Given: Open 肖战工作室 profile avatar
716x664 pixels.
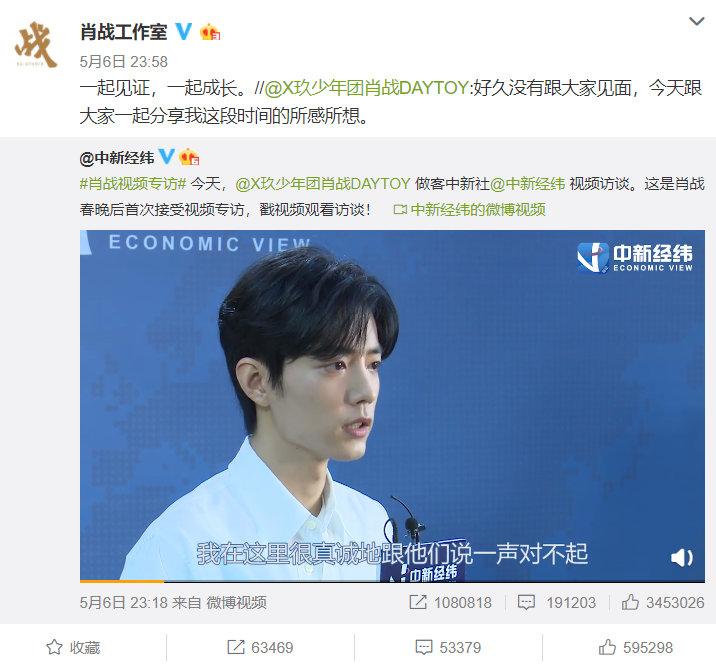Looking at the screenshot, I should pyautogui.click(x=36, y=45).
